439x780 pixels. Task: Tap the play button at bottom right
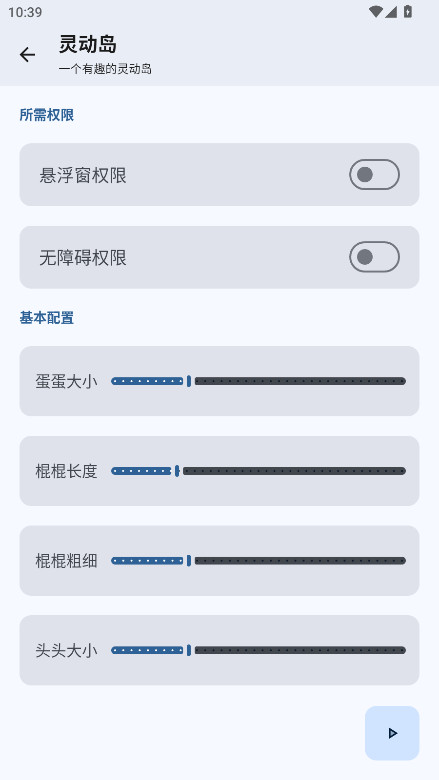coord(392,733)
